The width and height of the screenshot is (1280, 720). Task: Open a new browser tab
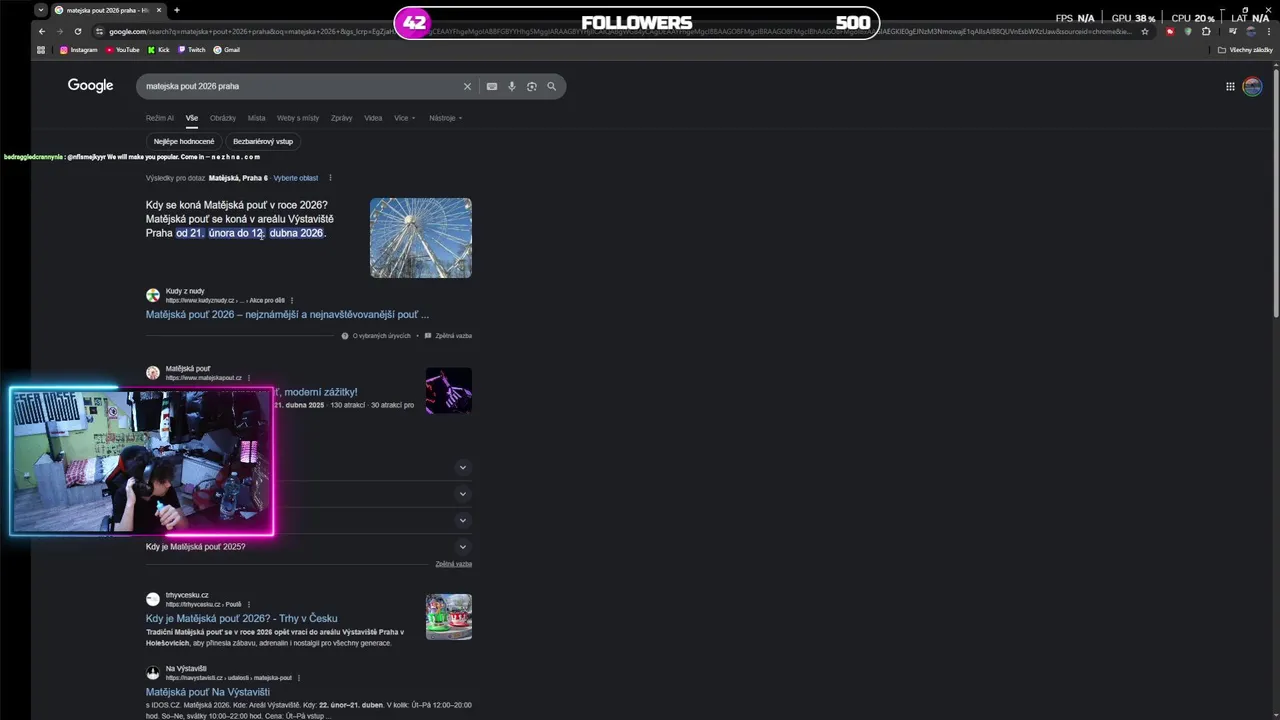177,10
